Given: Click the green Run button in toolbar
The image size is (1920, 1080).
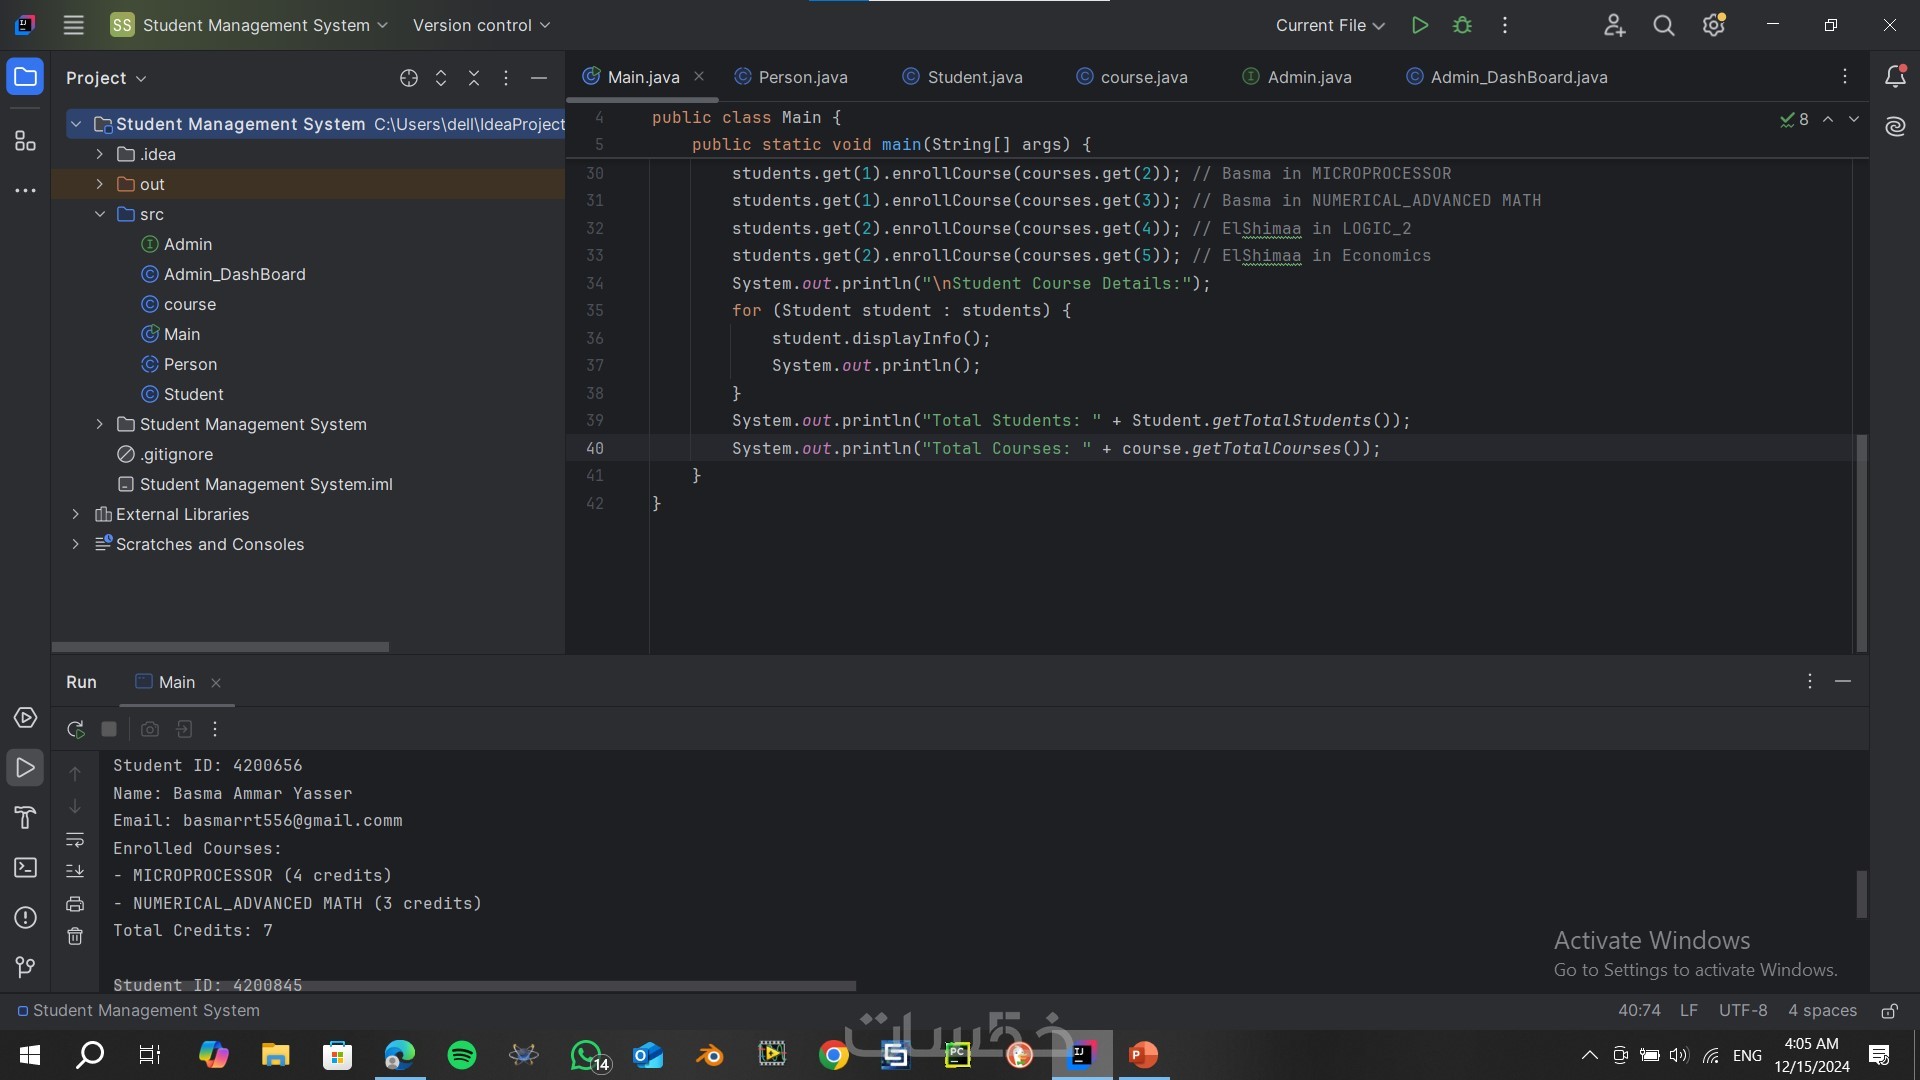Looking at the screenshot, I should point(1419,25).
